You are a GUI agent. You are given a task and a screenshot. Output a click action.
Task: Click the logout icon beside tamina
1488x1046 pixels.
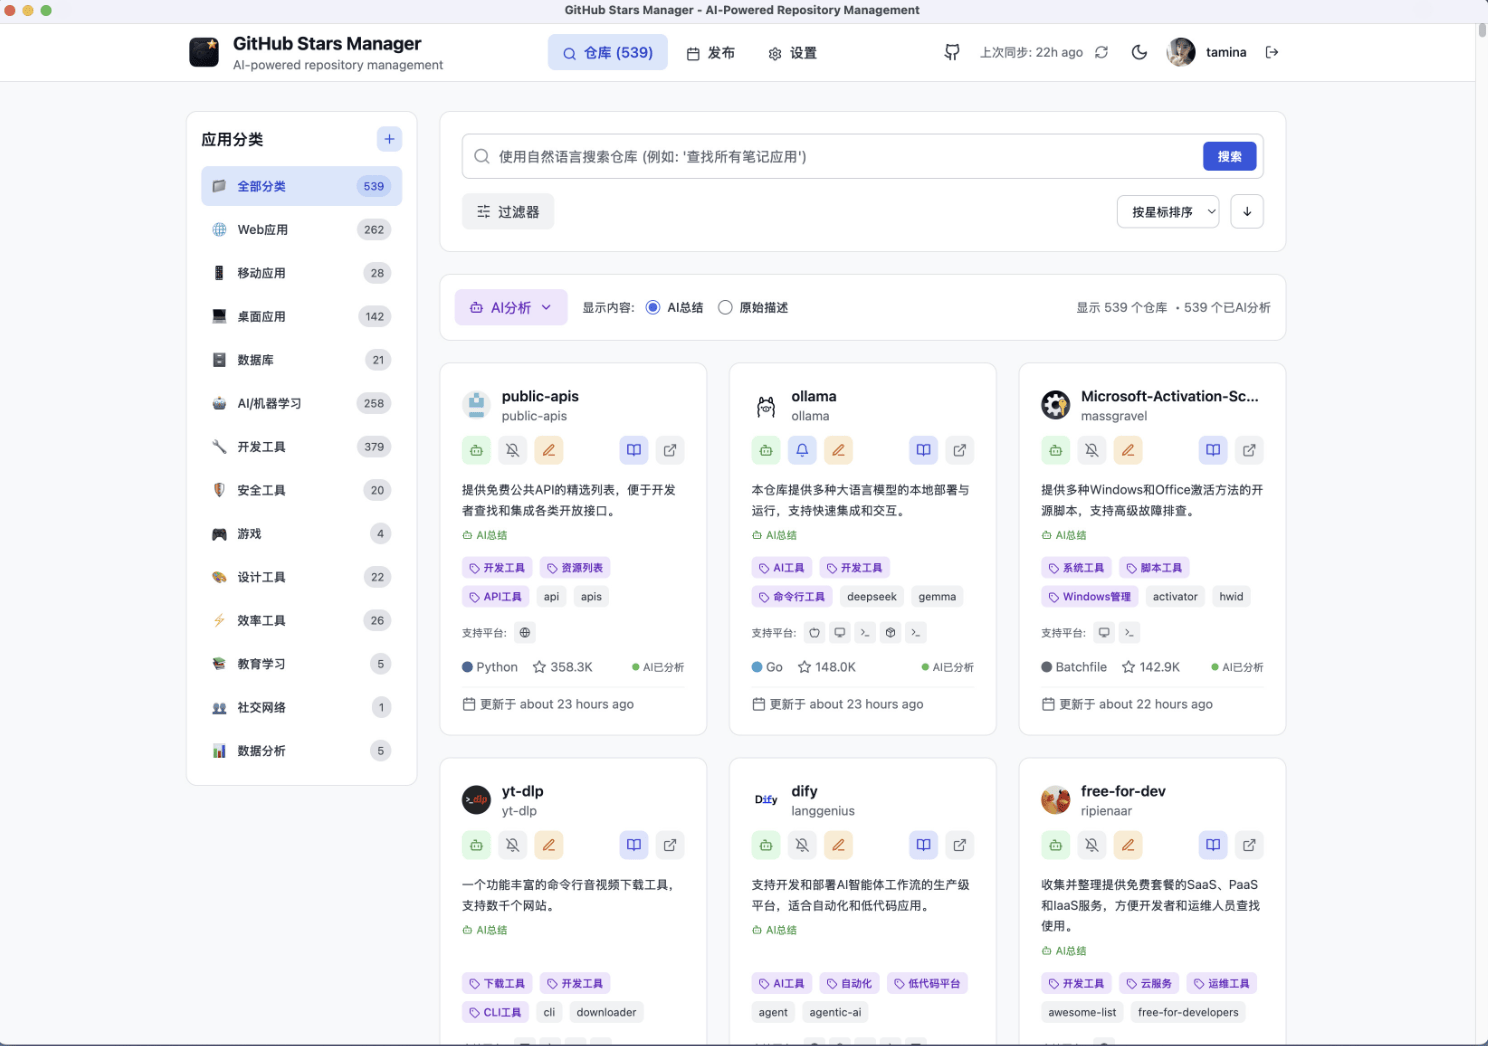coord(1272,52)
